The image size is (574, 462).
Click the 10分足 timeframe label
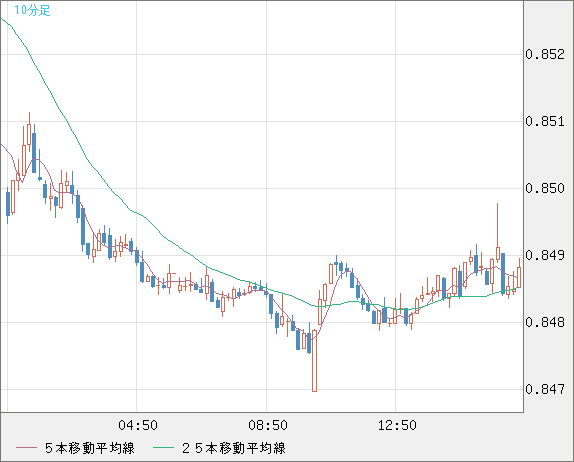coord(32,10)
